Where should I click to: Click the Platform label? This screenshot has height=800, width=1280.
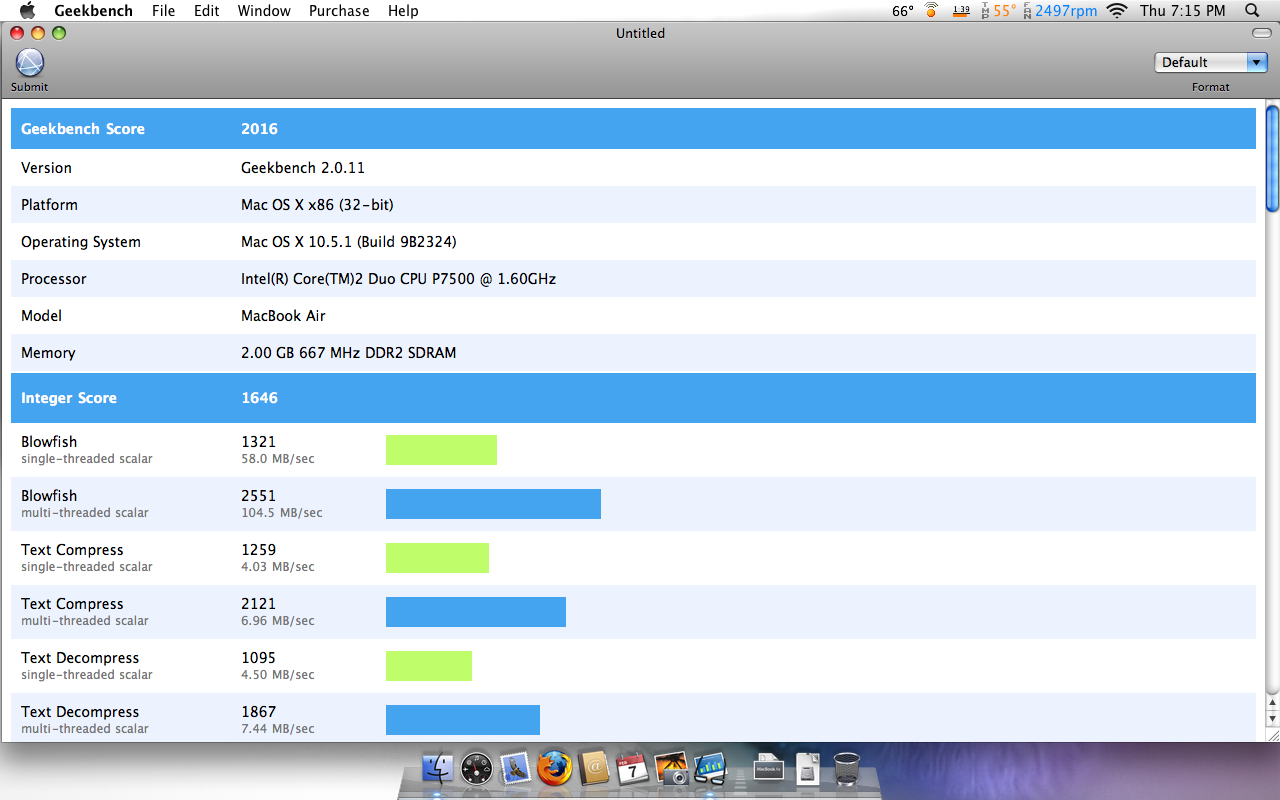49,205
